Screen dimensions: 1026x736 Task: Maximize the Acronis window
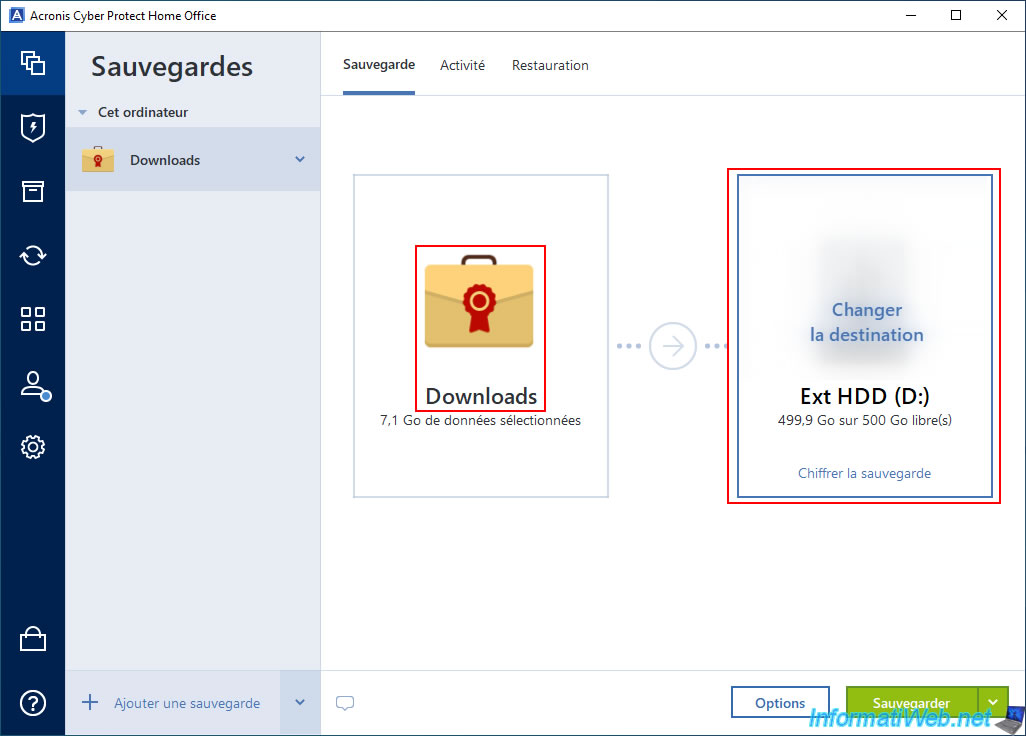(956, 15)
